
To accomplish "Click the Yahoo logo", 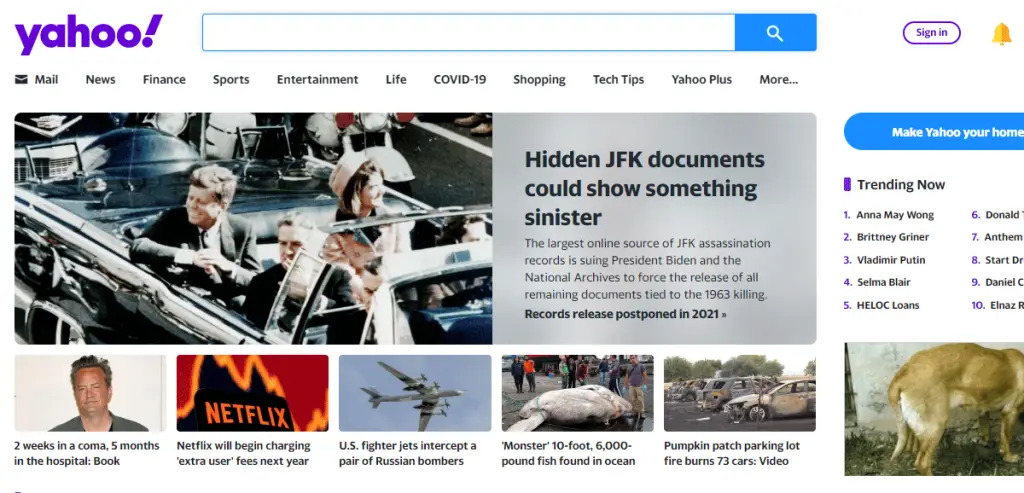I will pos(89,34).
